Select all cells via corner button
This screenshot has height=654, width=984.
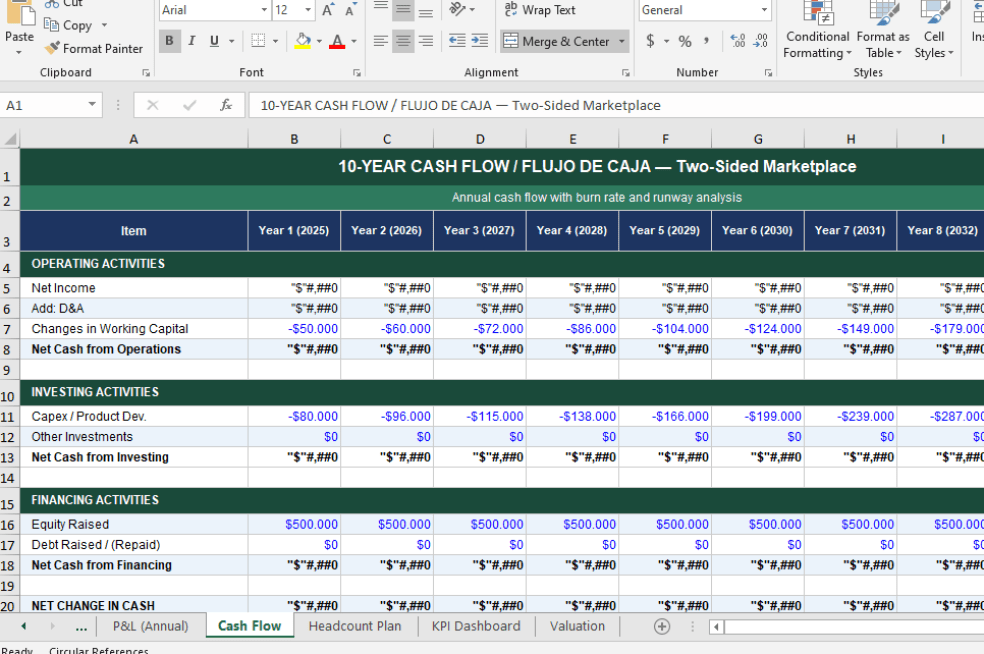[x=10, y=139]
